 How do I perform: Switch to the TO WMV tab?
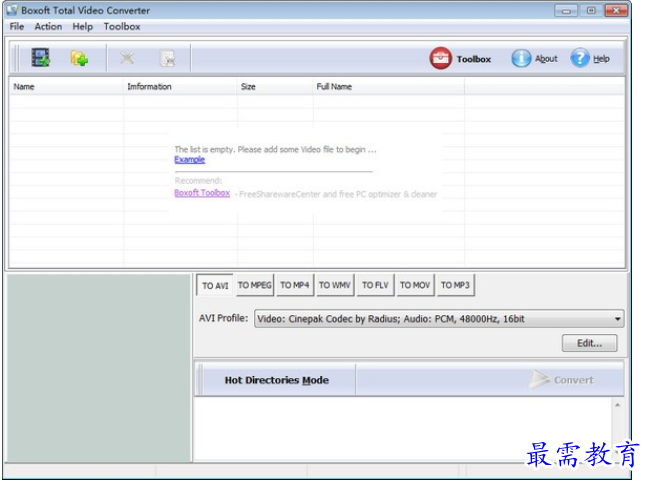(335, 285)
